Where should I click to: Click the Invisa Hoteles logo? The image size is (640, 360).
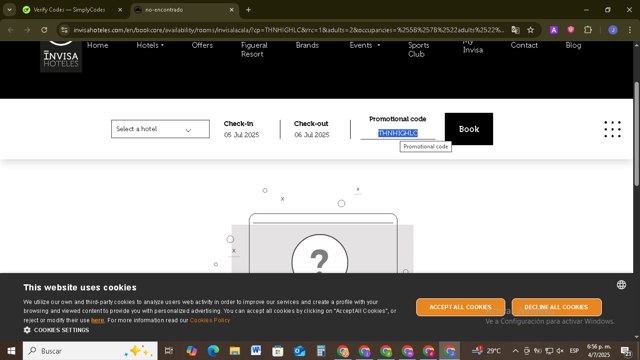point(61,57)
